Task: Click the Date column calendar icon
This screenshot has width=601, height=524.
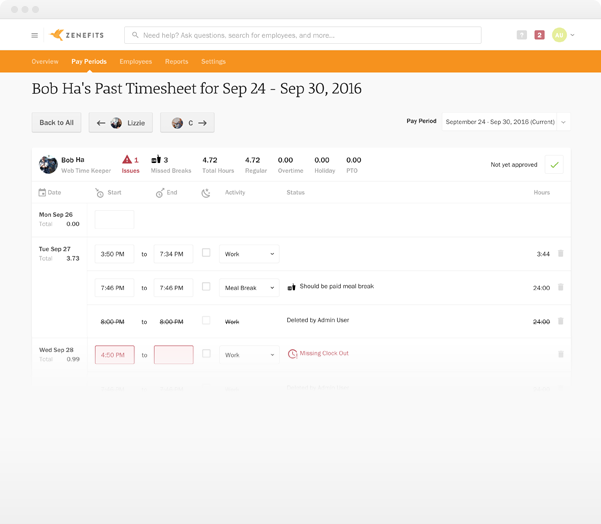Action: (42, 192)
